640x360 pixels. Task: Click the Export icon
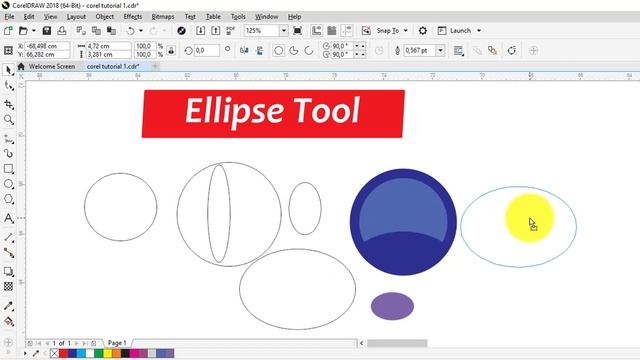216,31
